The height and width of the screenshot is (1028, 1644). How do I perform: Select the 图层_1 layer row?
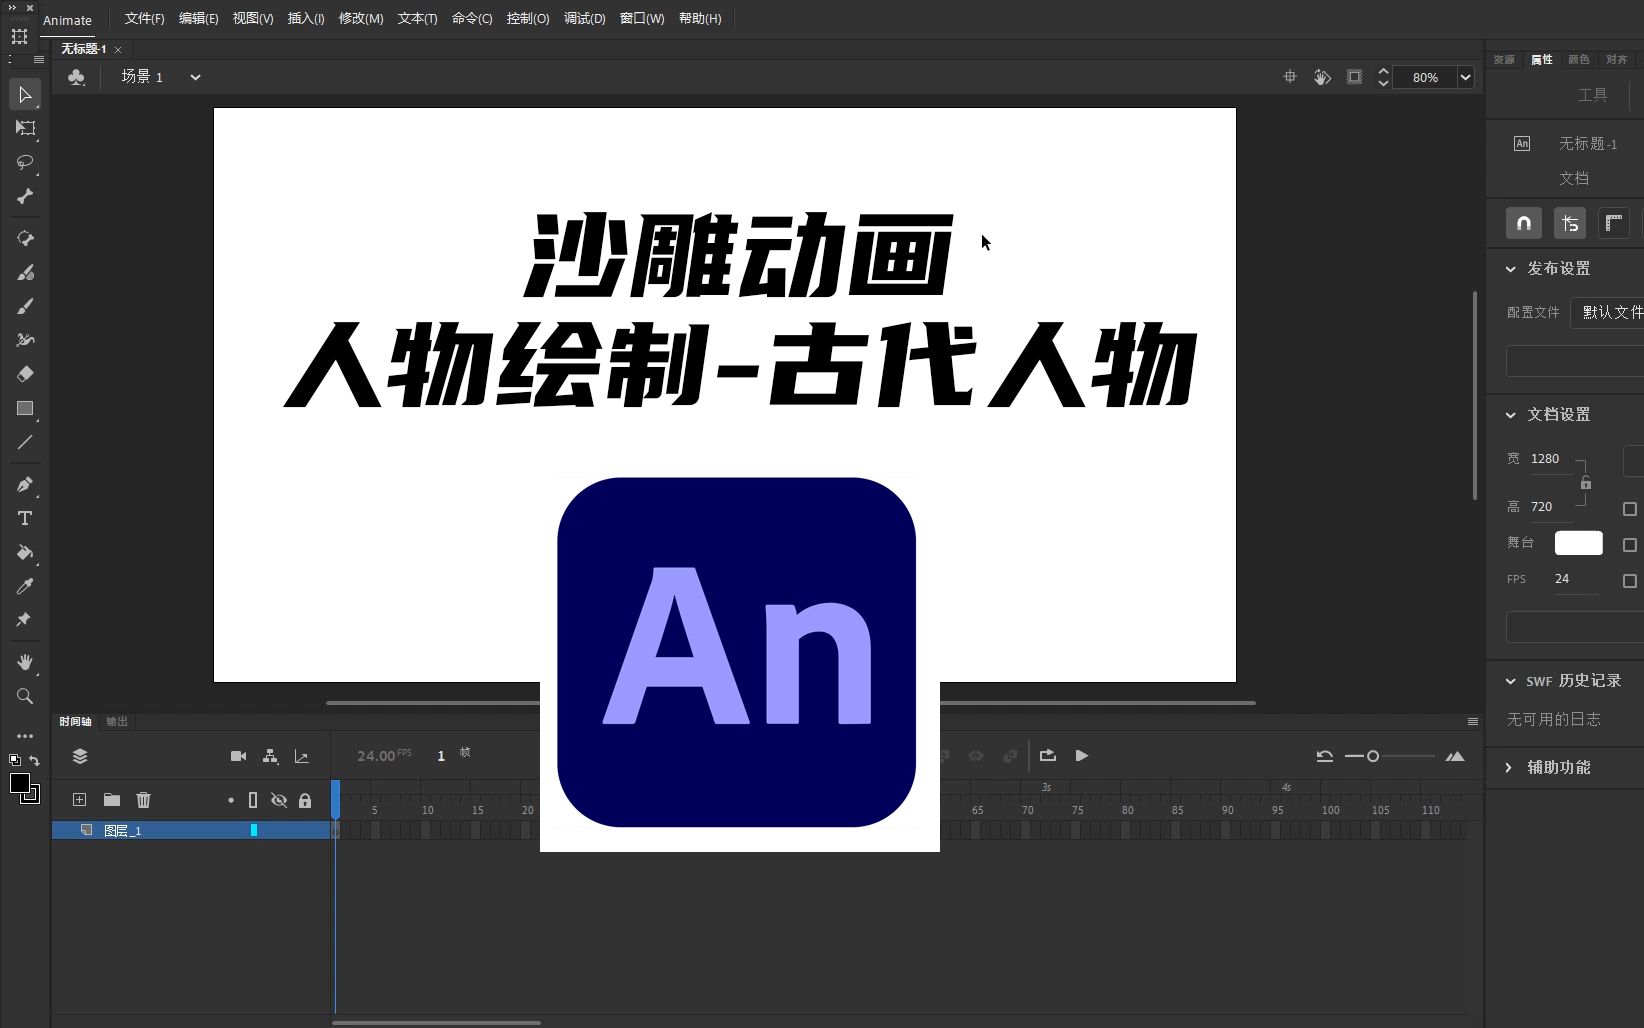coord(191,830)
